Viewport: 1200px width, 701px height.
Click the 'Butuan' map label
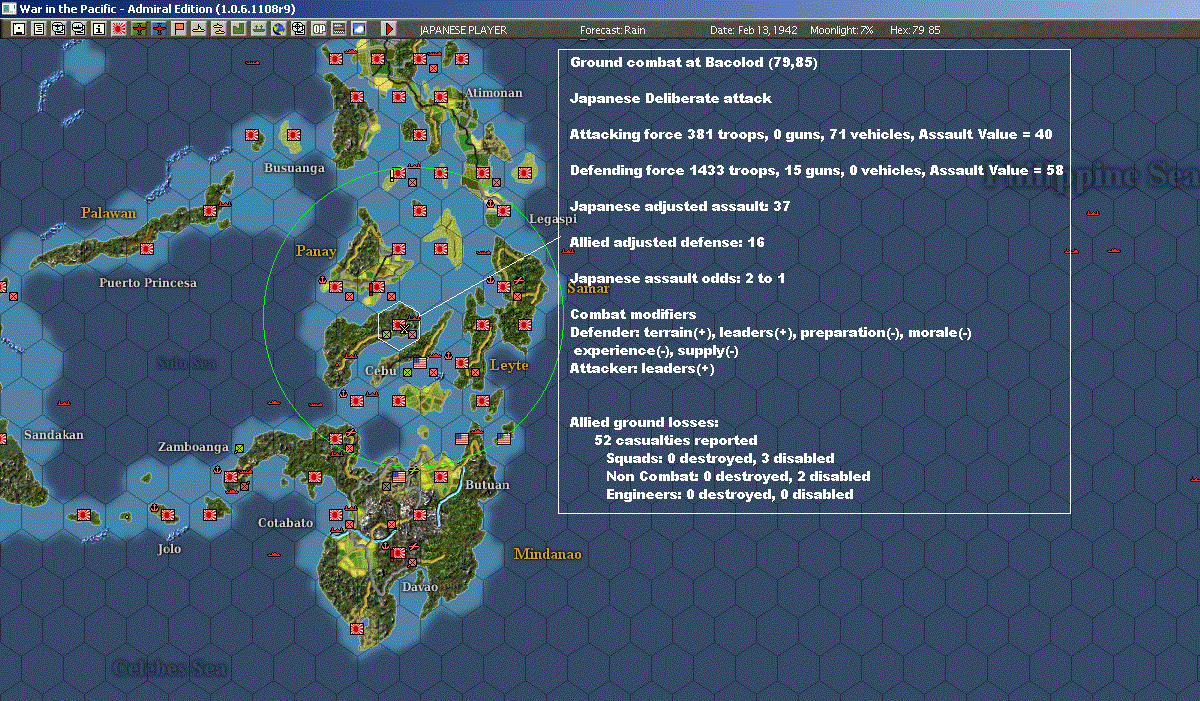tap(487, 485)
